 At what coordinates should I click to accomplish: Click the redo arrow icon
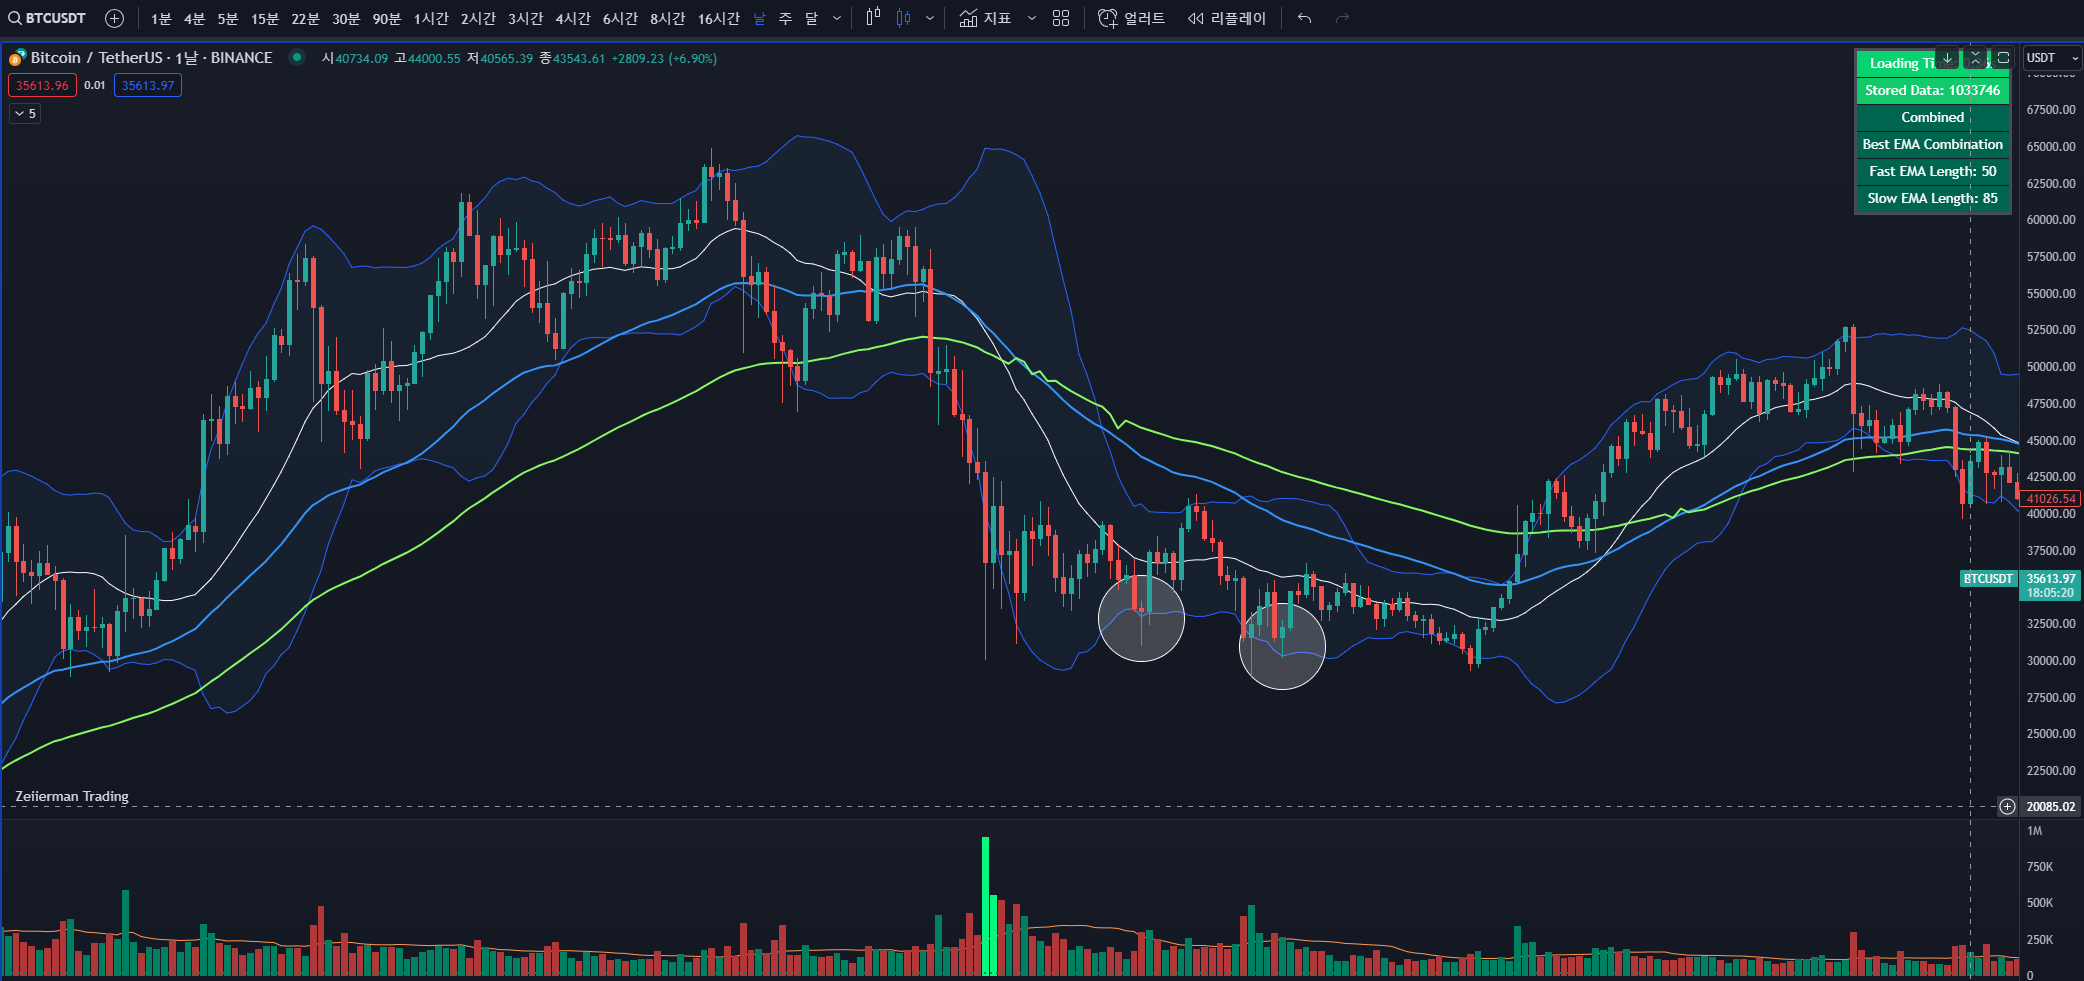(x=1342, y=18)
